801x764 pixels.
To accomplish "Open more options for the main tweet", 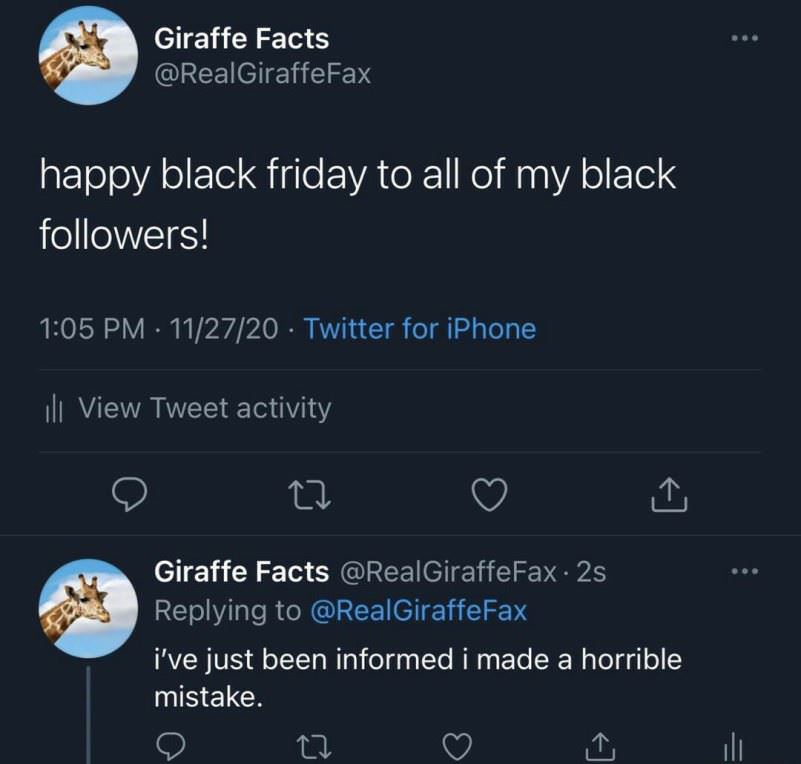I will (x=745, y=39).
